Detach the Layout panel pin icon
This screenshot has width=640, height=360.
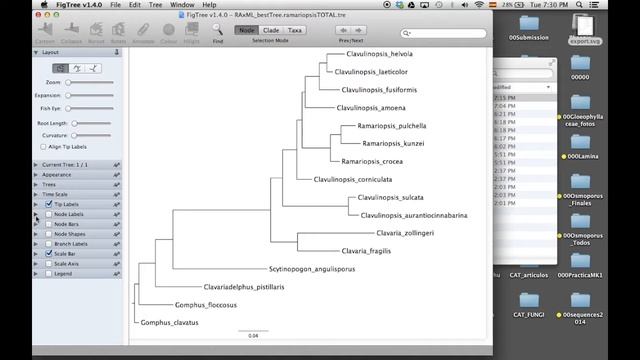116,52
